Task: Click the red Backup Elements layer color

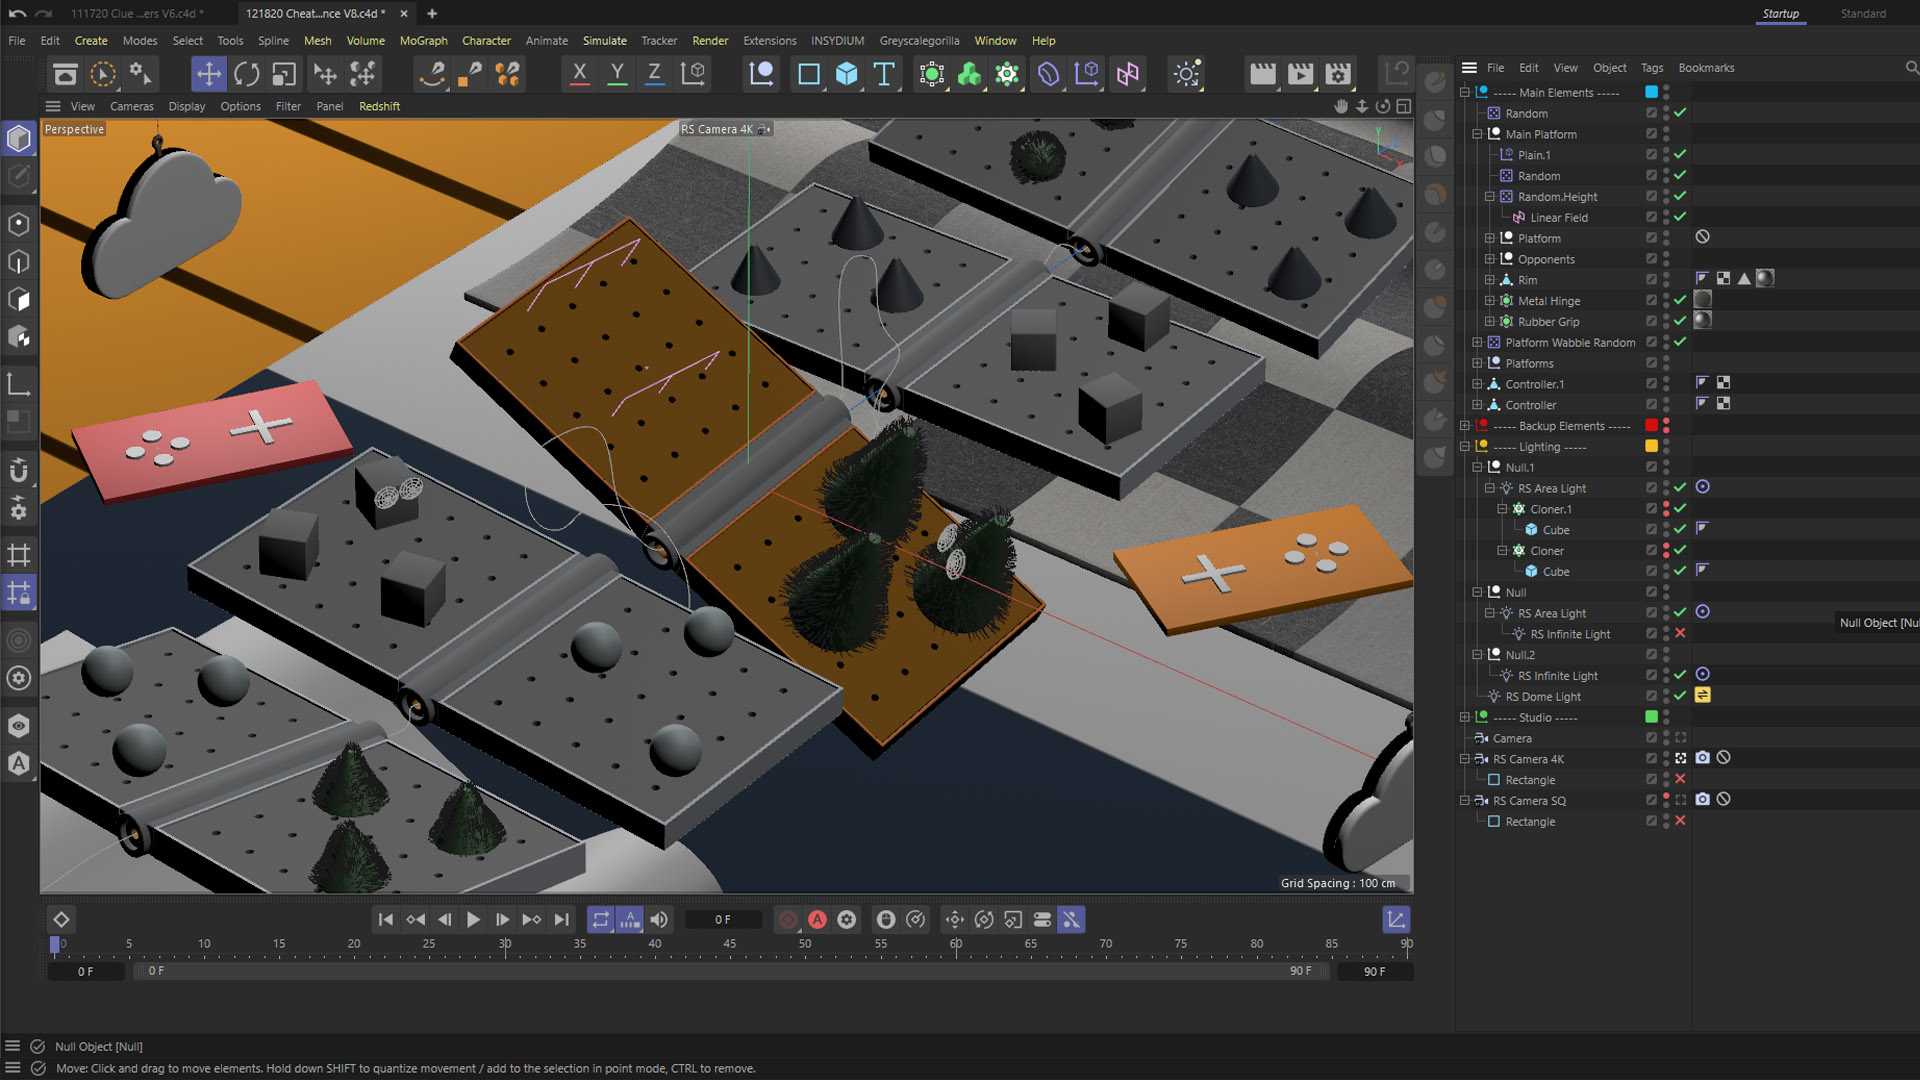Action: pos(1651,426)
